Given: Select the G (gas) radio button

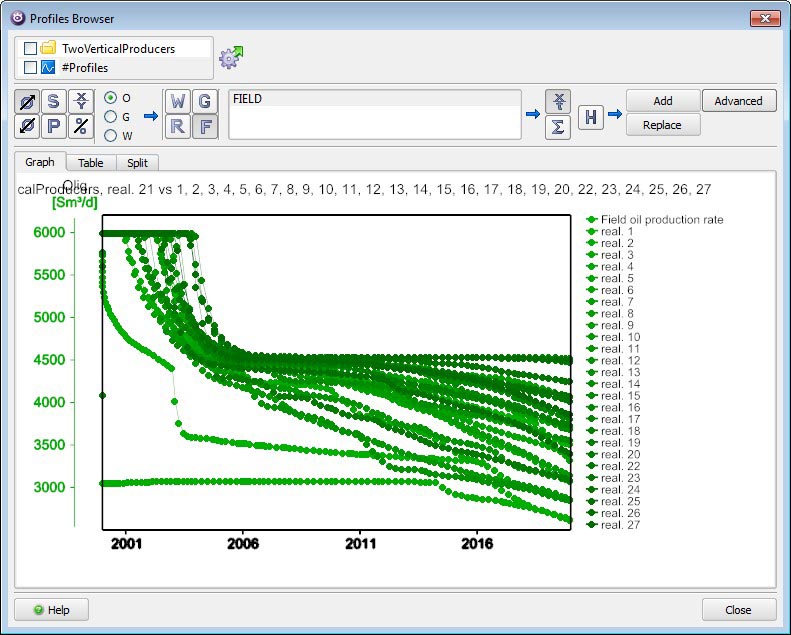Looking at the screenshot, I should pos(110,117).
